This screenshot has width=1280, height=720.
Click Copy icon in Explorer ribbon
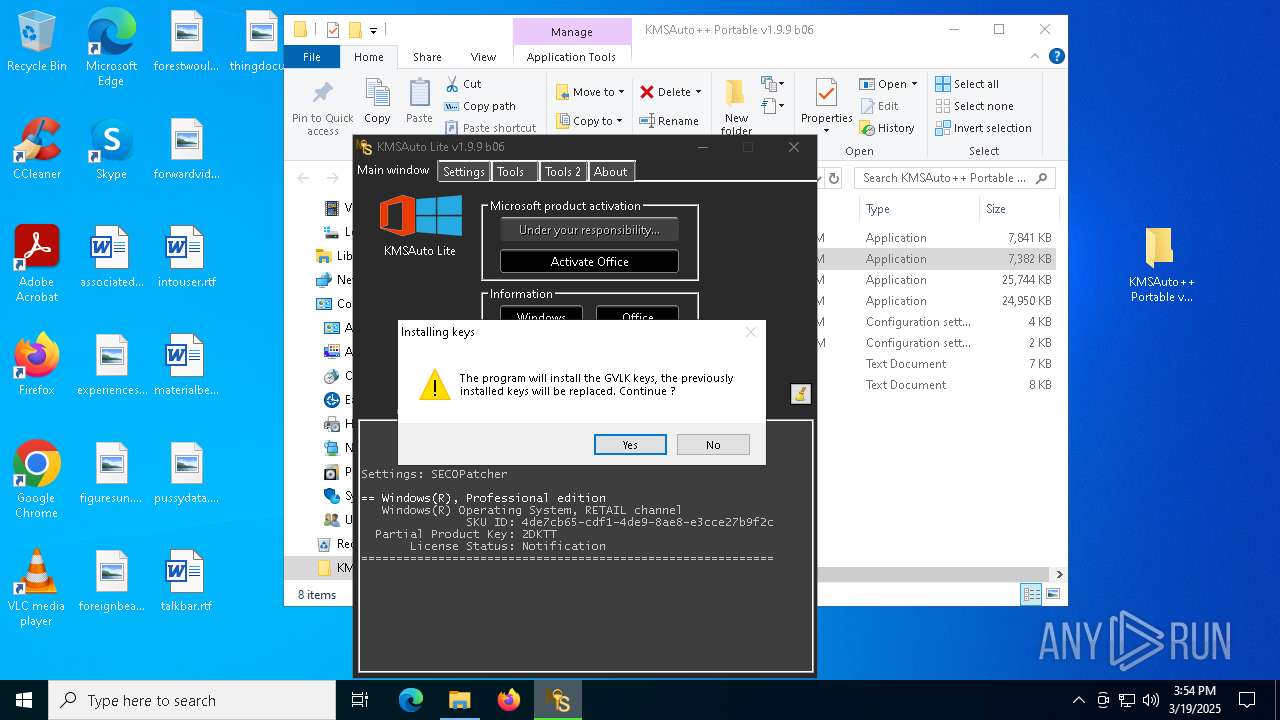click(377, 101)
